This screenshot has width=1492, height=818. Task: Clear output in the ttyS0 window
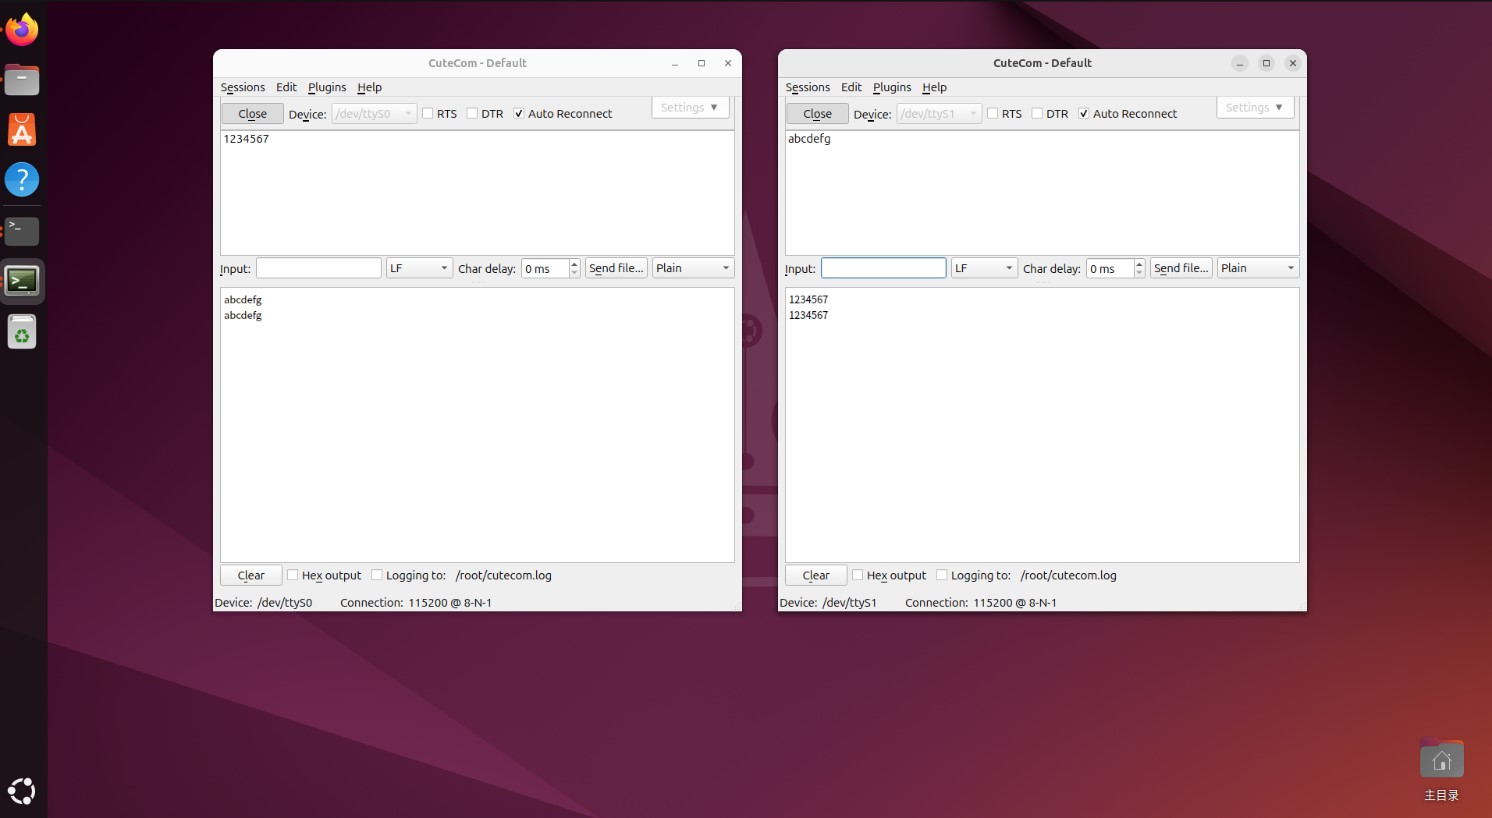tap(251, 575)
